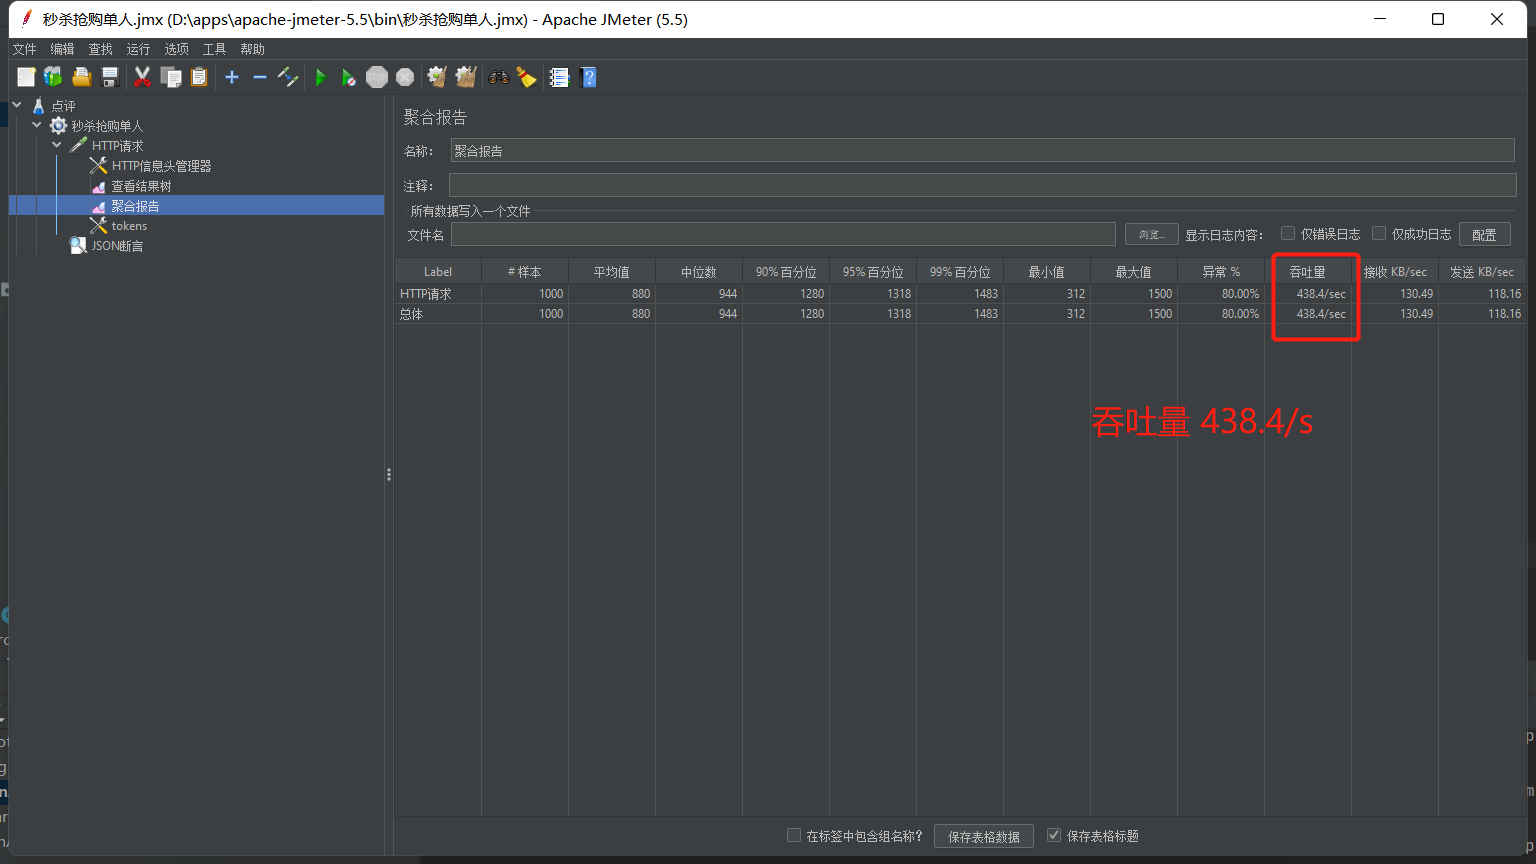Click the 总体 row label cell
The image size is (1536, 864).
click(x=438, y=313)
